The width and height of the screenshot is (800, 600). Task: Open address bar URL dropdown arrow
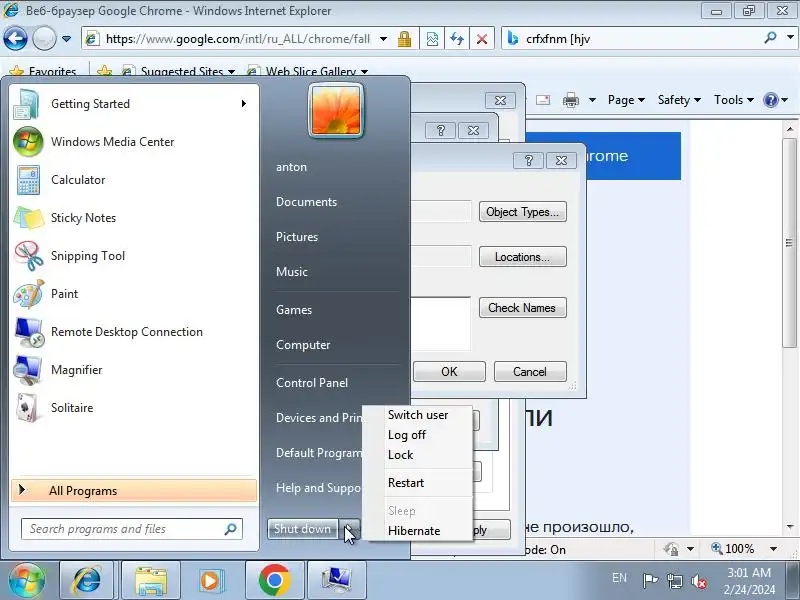point(384,39)
